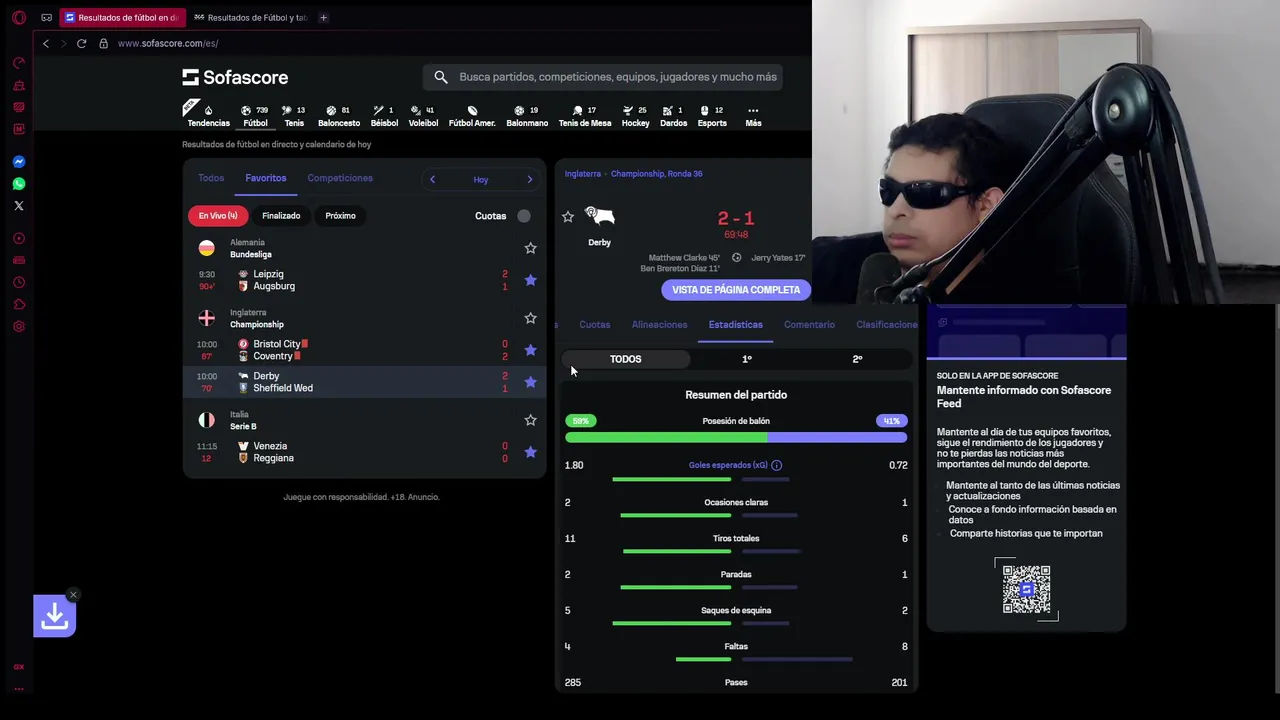The width and height of the screenshot is (1280, 720).
Task: Switch to Todos tab
Action: point(211,178)
